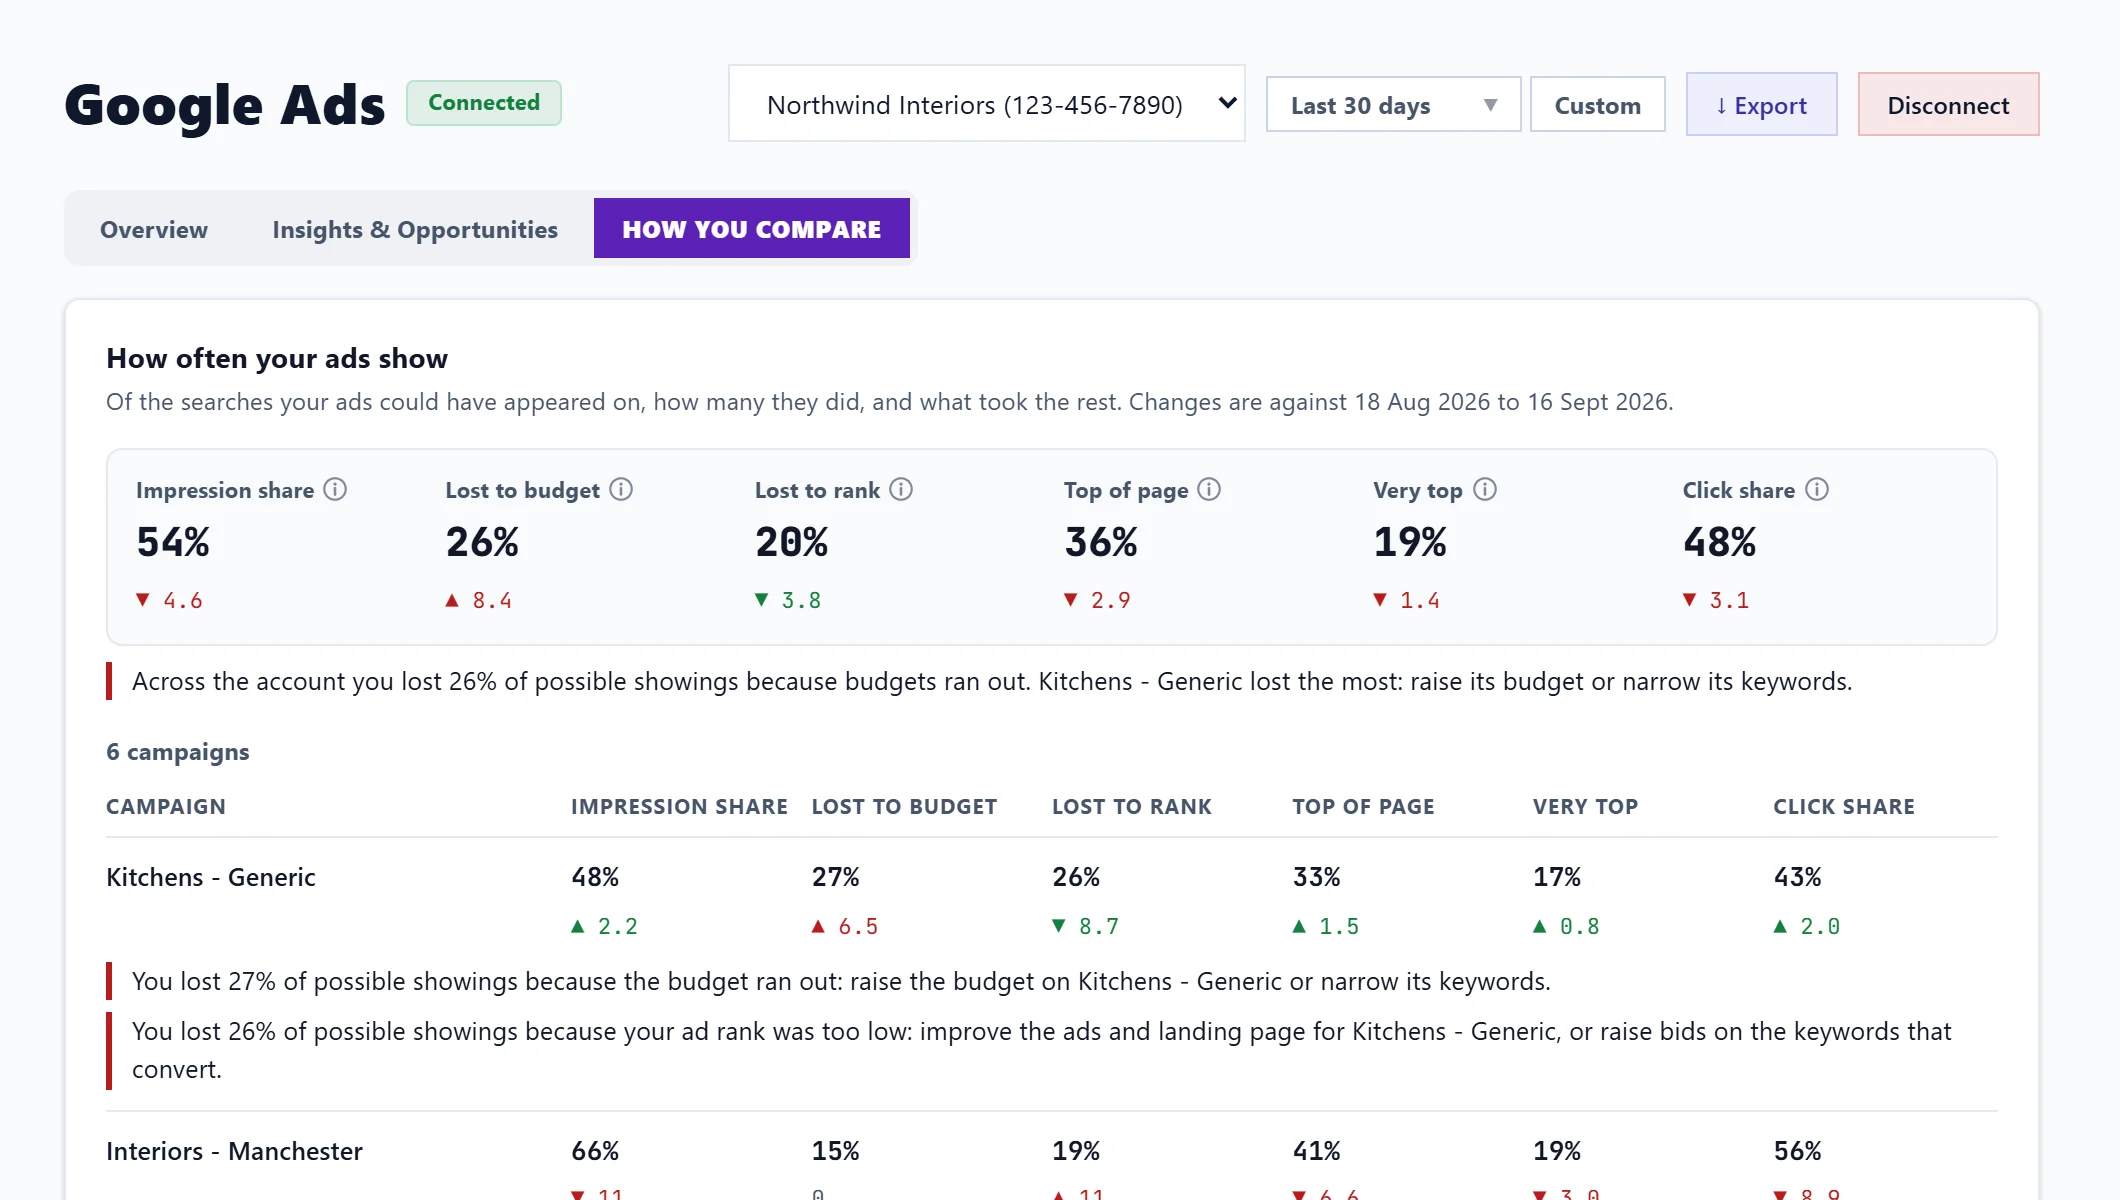
Task: Click Kitchens - Generic 8.7 lost to rank change
Action: (x=1086, y=926)
